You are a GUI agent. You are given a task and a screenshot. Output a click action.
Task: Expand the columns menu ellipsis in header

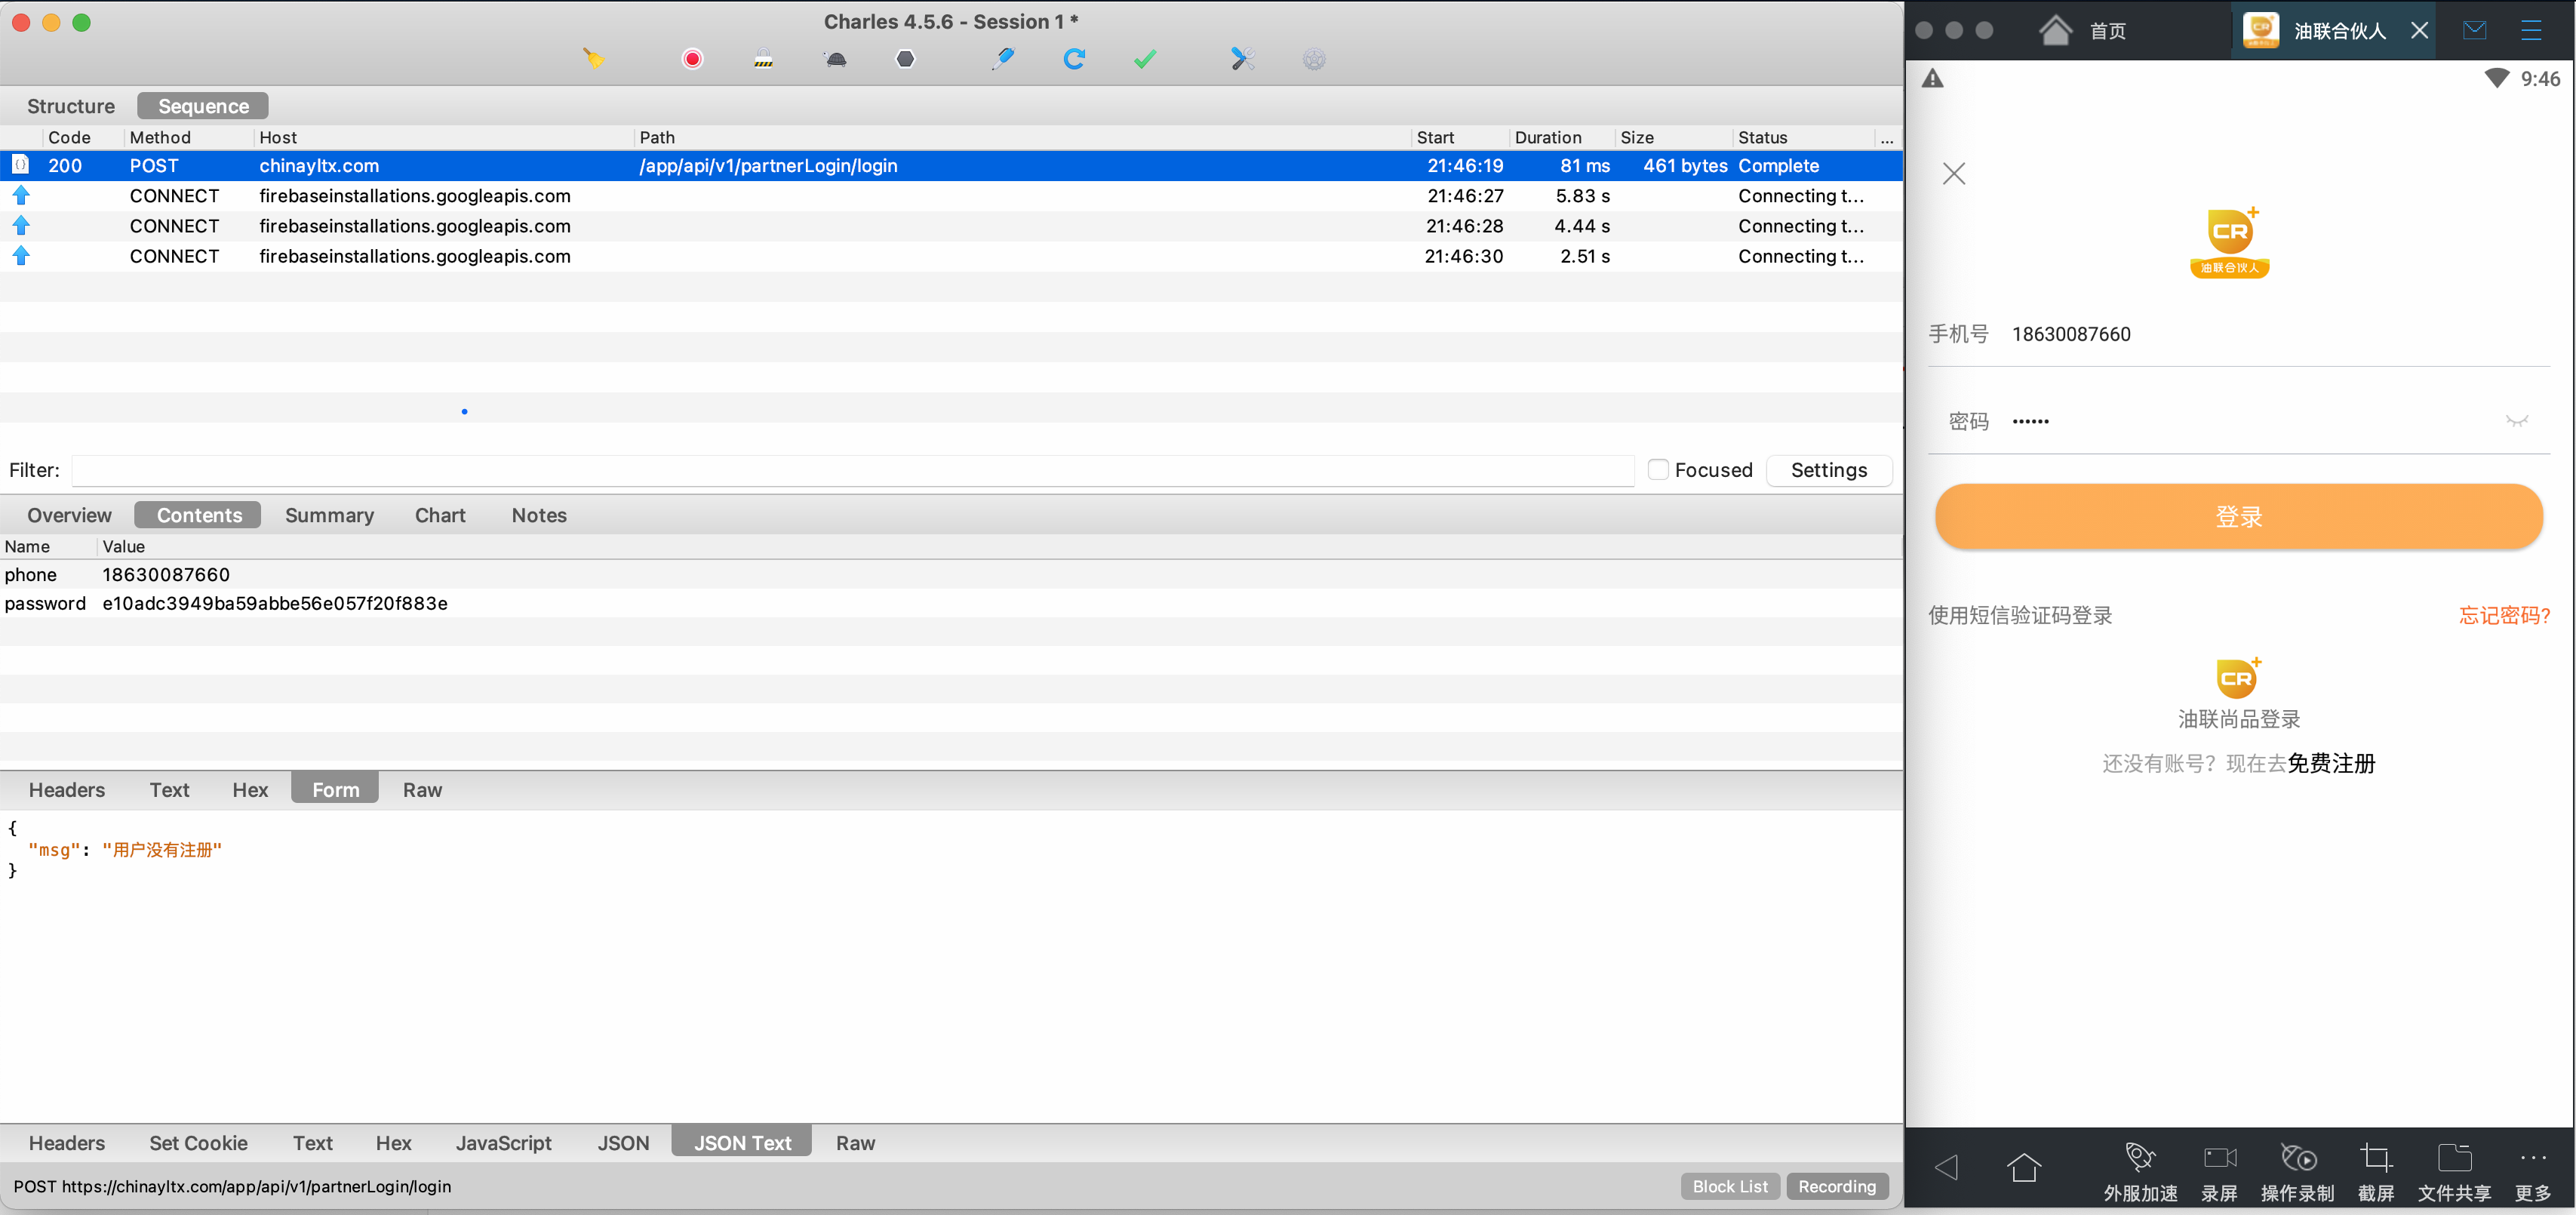(x=1886, y=138)
